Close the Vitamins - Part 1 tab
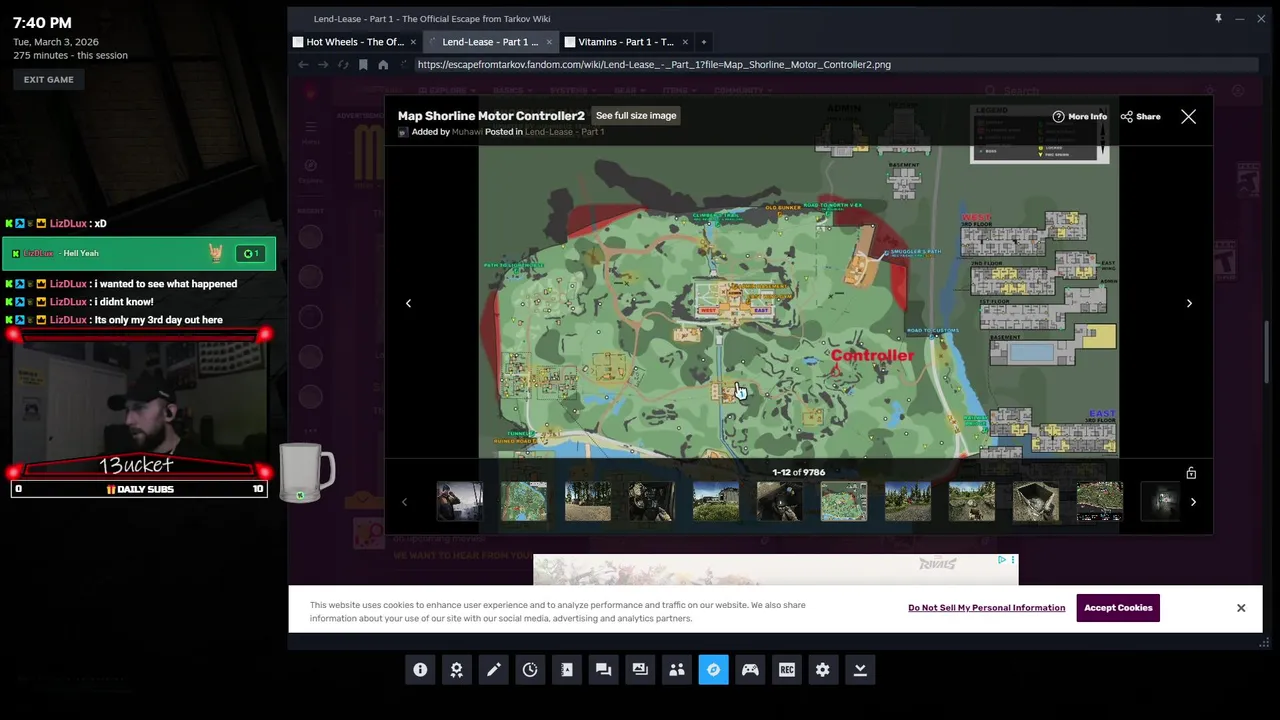1280x720 pixels. tap(685, 42)
